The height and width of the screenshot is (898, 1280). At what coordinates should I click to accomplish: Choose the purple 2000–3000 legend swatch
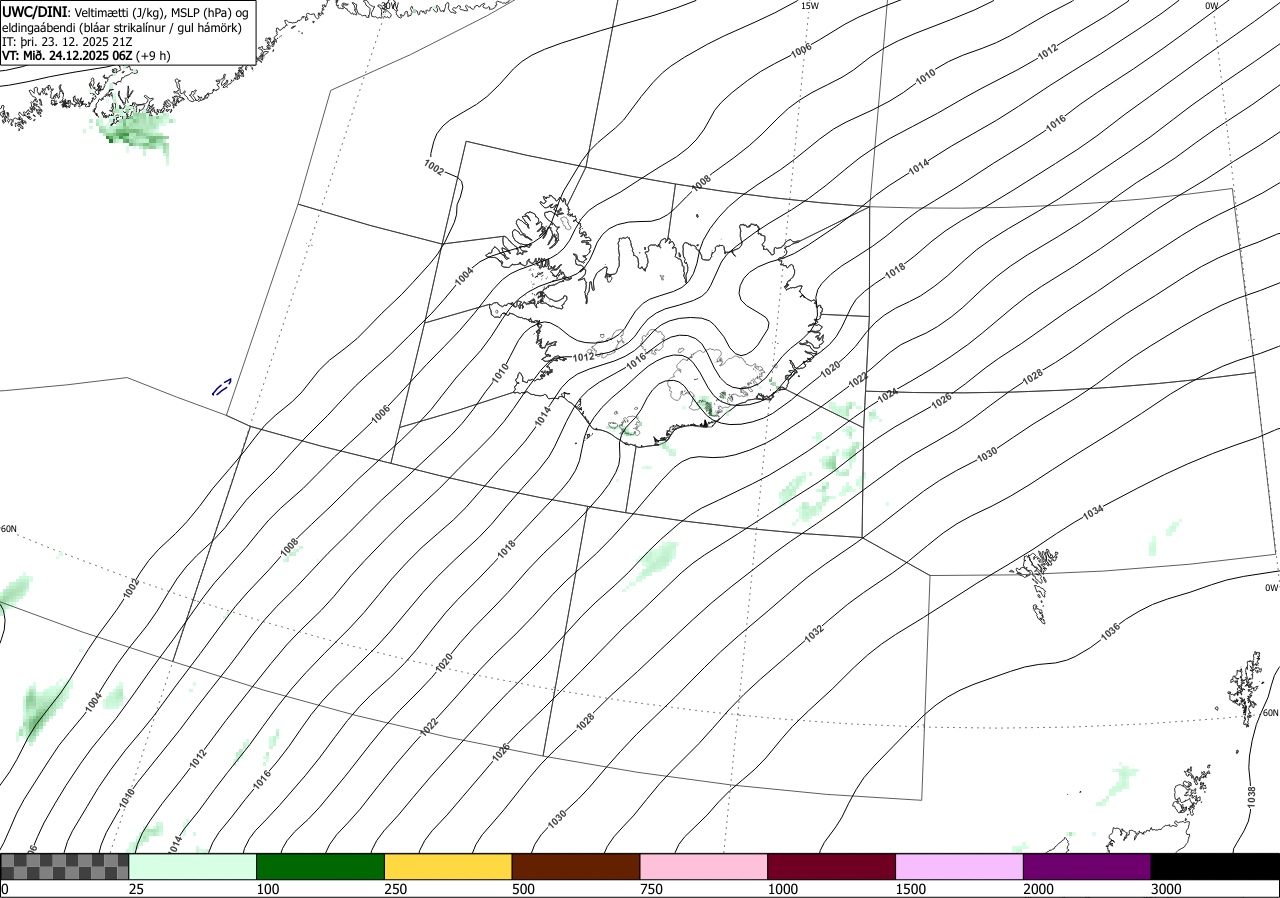coord(1087,866)
